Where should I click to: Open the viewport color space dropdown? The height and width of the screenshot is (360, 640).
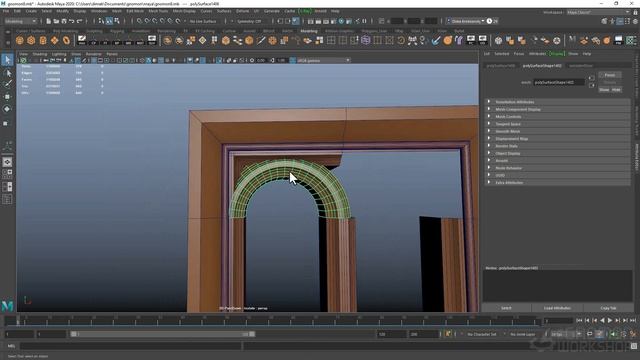323,60
